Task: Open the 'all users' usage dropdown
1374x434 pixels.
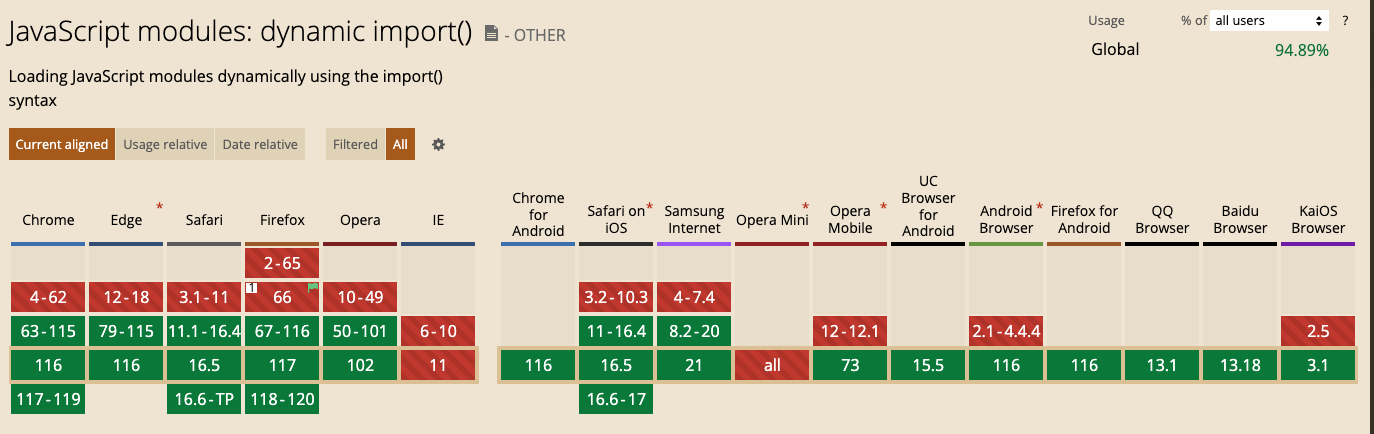Action: (x=1269, y=20)
